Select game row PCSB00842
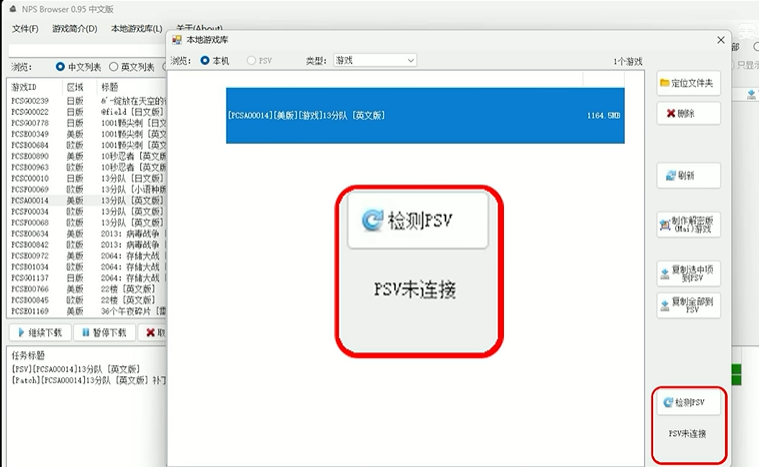759x467 pixels. pyautogui.click(x=87, y=245)
